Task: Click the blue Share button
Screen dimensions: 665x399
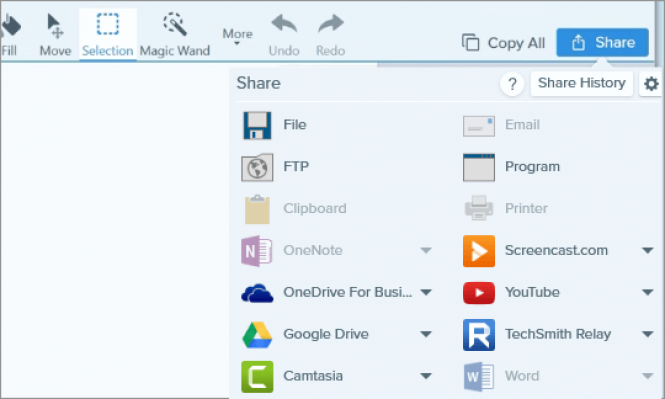Action: coord(602,42)
